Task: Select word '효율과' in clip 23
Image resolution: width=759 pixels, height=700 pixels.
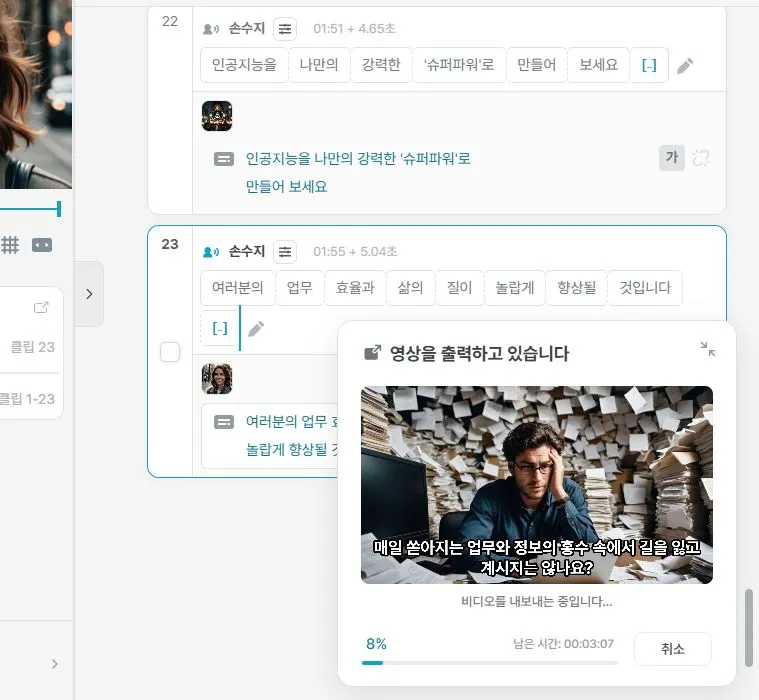Action: 355,288
